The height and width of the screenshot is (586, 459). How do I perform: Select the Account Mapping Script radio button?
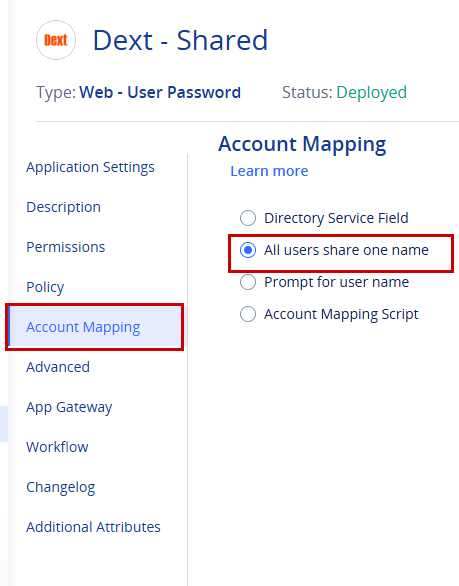pyautogui.click(x=248, y=314)
